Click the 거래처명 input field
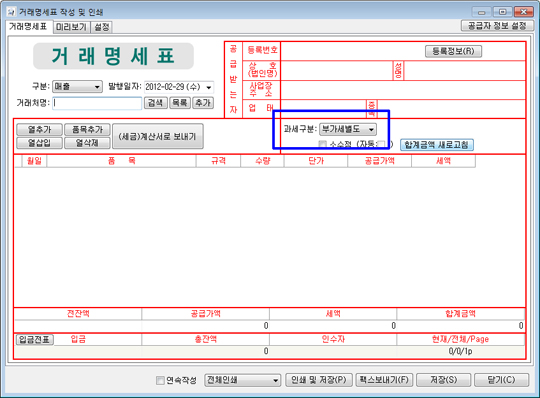540x398 pixels. point(97,103)
